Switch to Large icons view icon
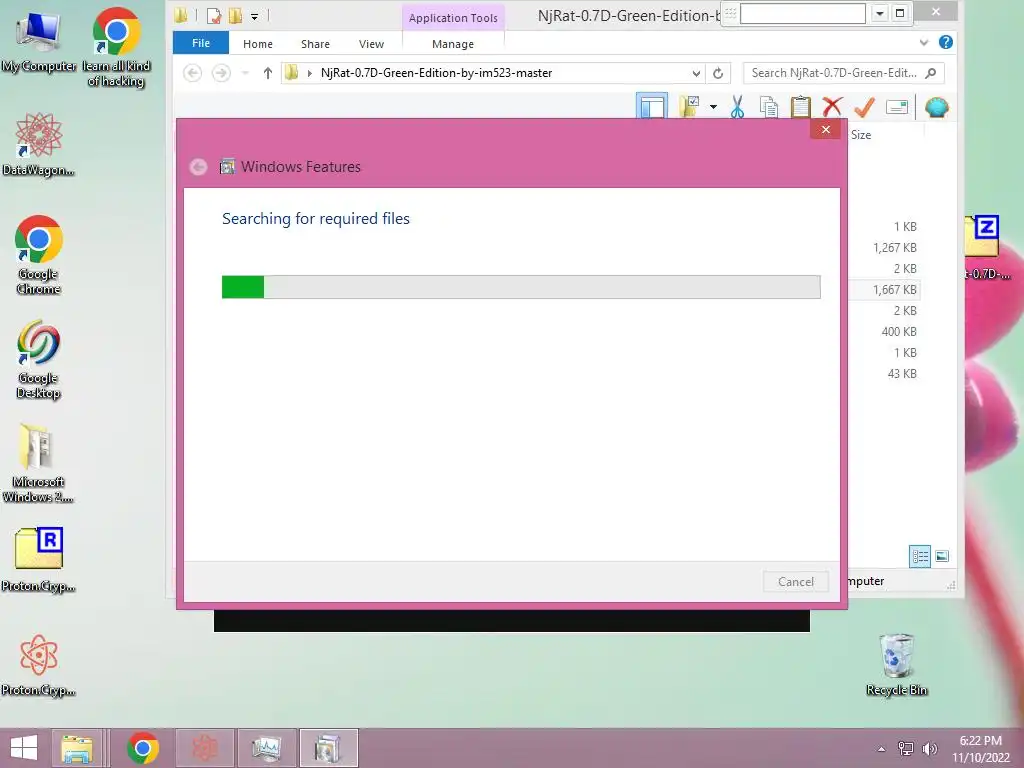1024x768 pixels. pos(942,556)
